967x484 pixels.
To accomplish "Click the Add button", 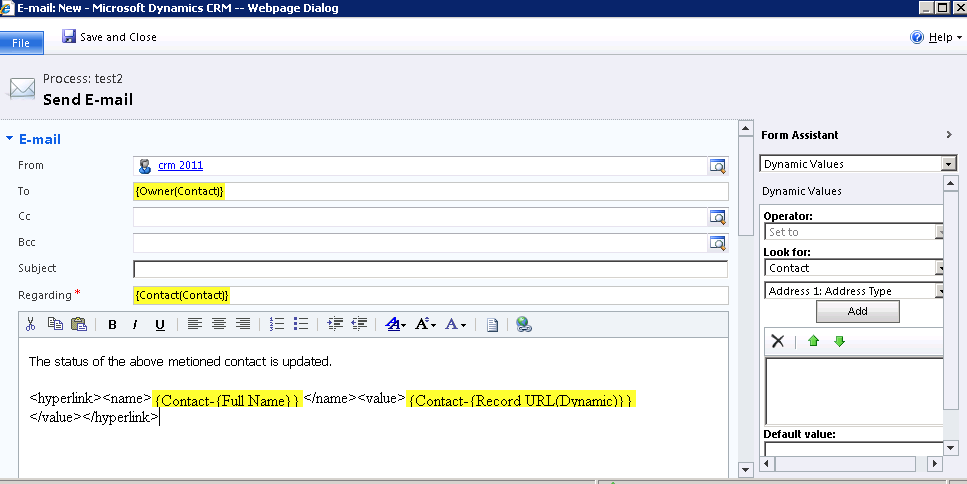I will click(857, 311).
